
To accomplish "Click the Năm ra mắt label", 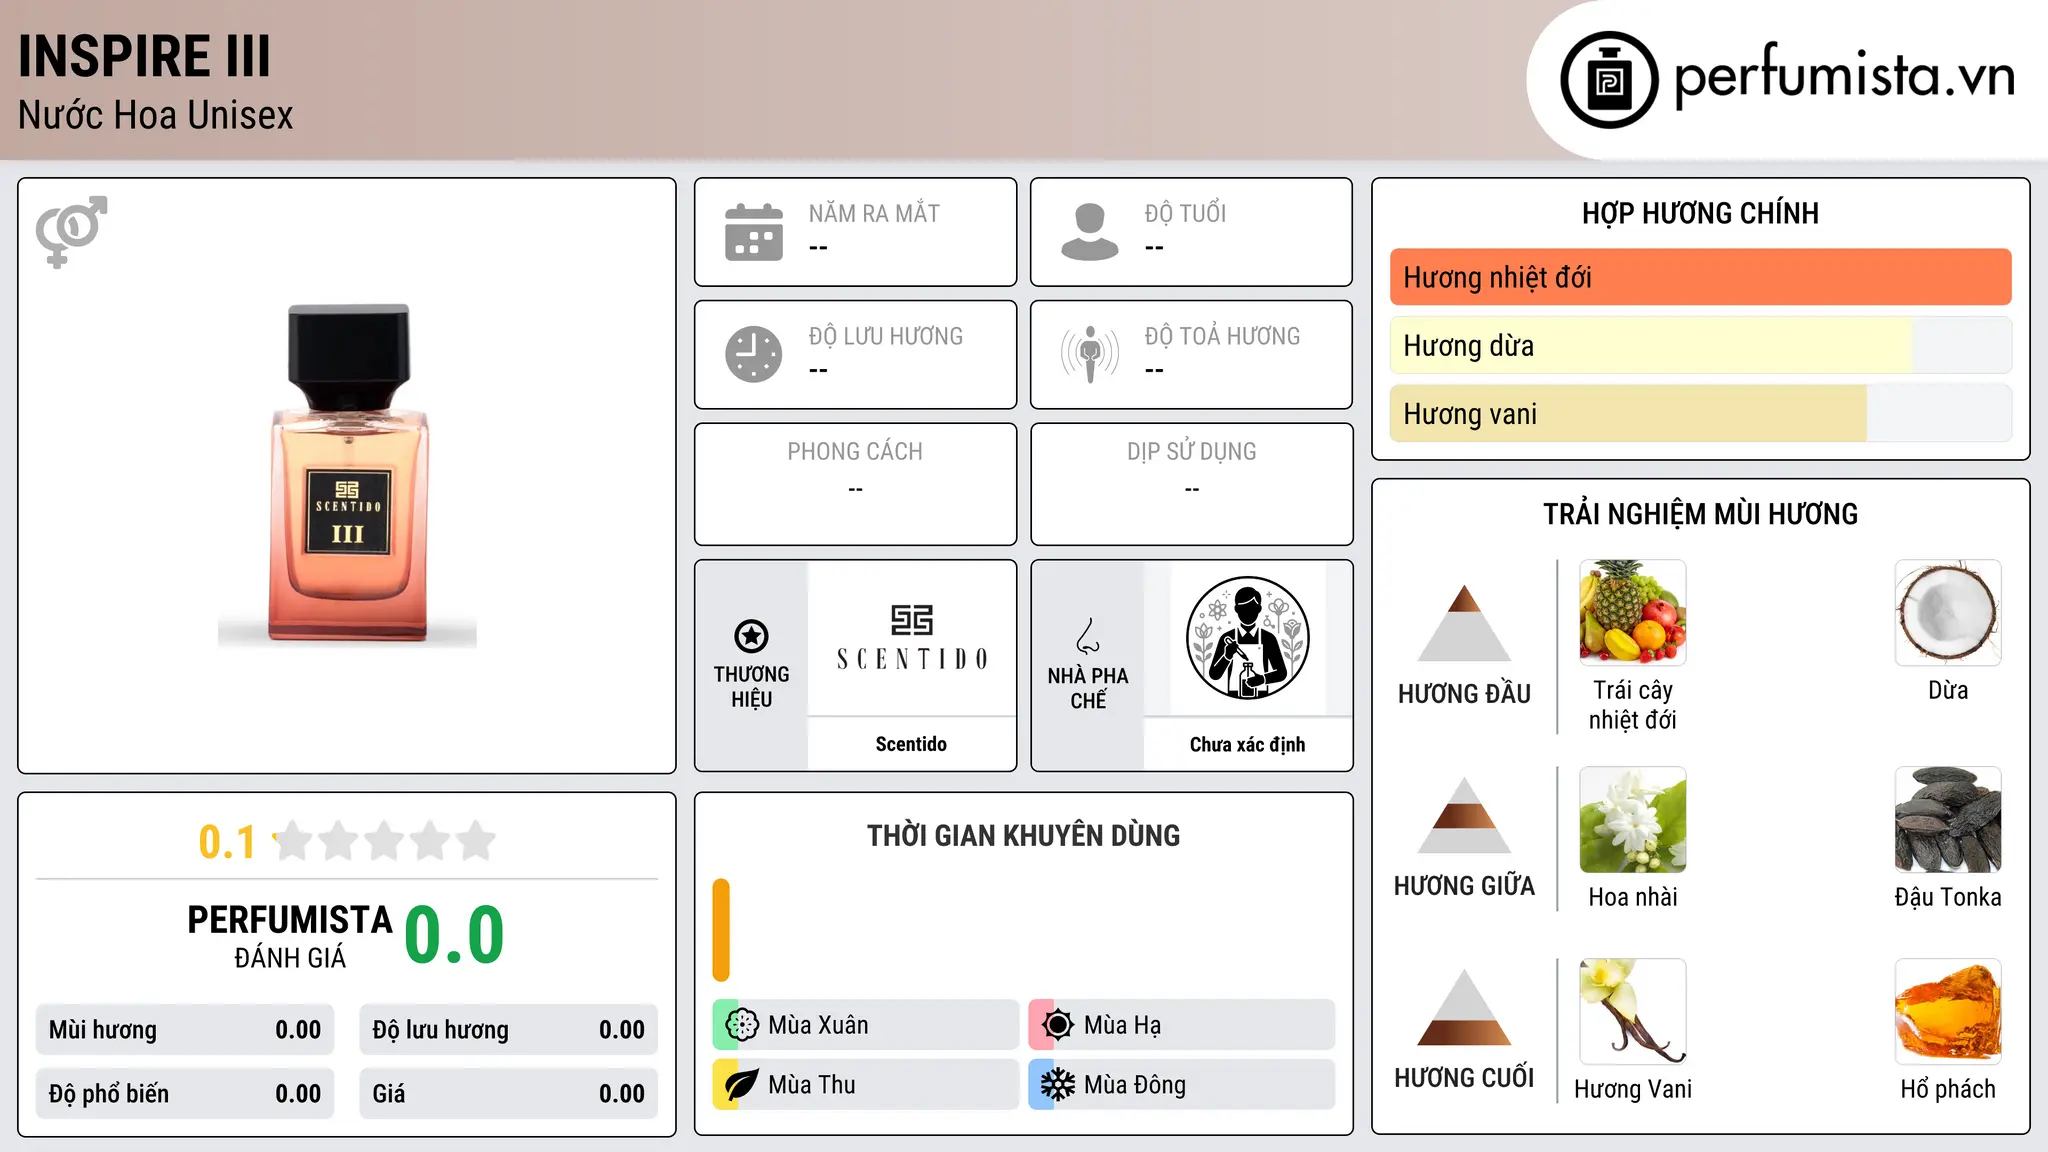I will click(x=874, y=213).
